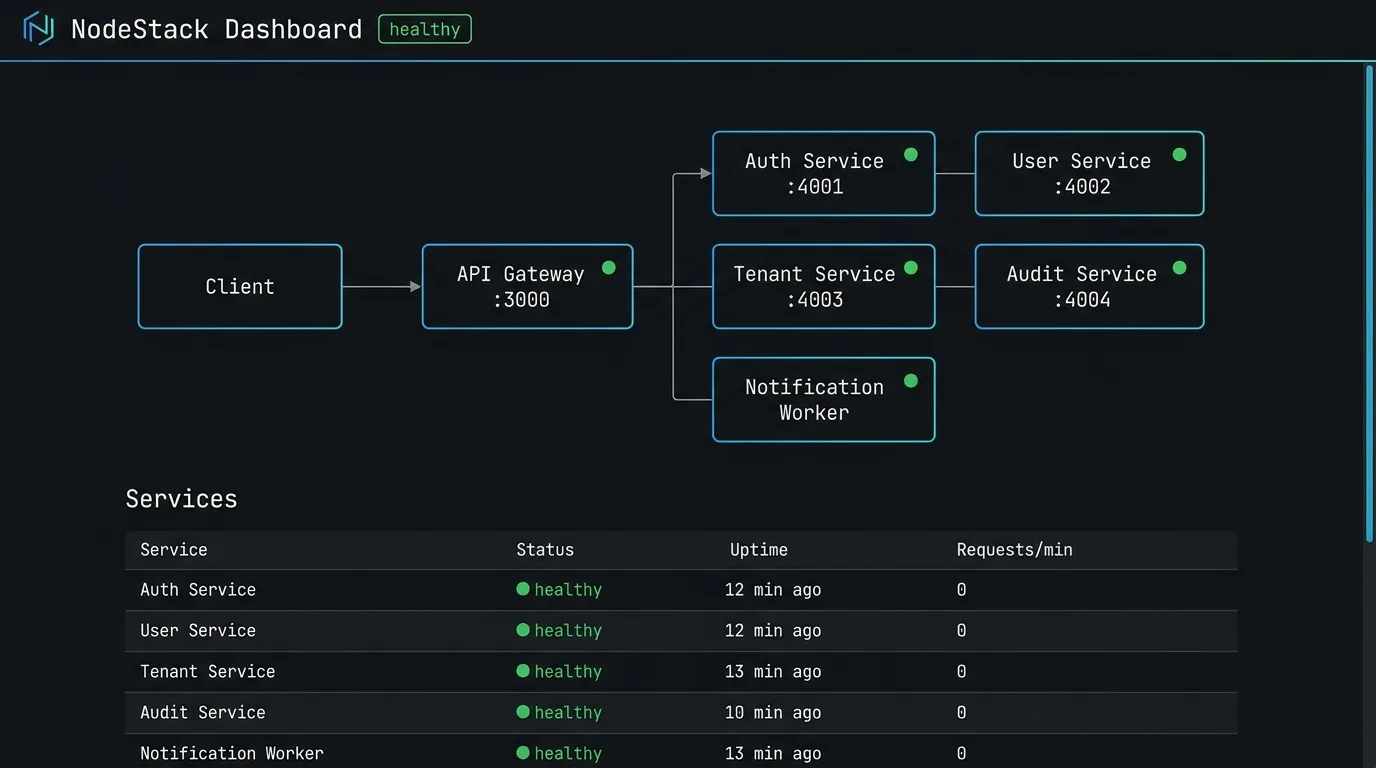Click the Uptime column header
The image size is (1376, 768).
coord(759,550)
